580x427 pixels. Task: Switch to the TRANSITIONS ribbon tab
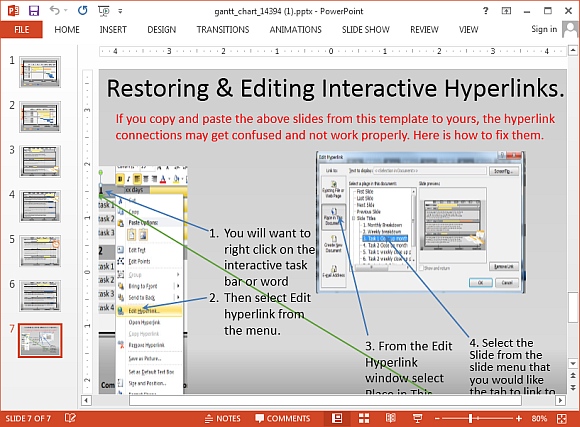(223, 30)
